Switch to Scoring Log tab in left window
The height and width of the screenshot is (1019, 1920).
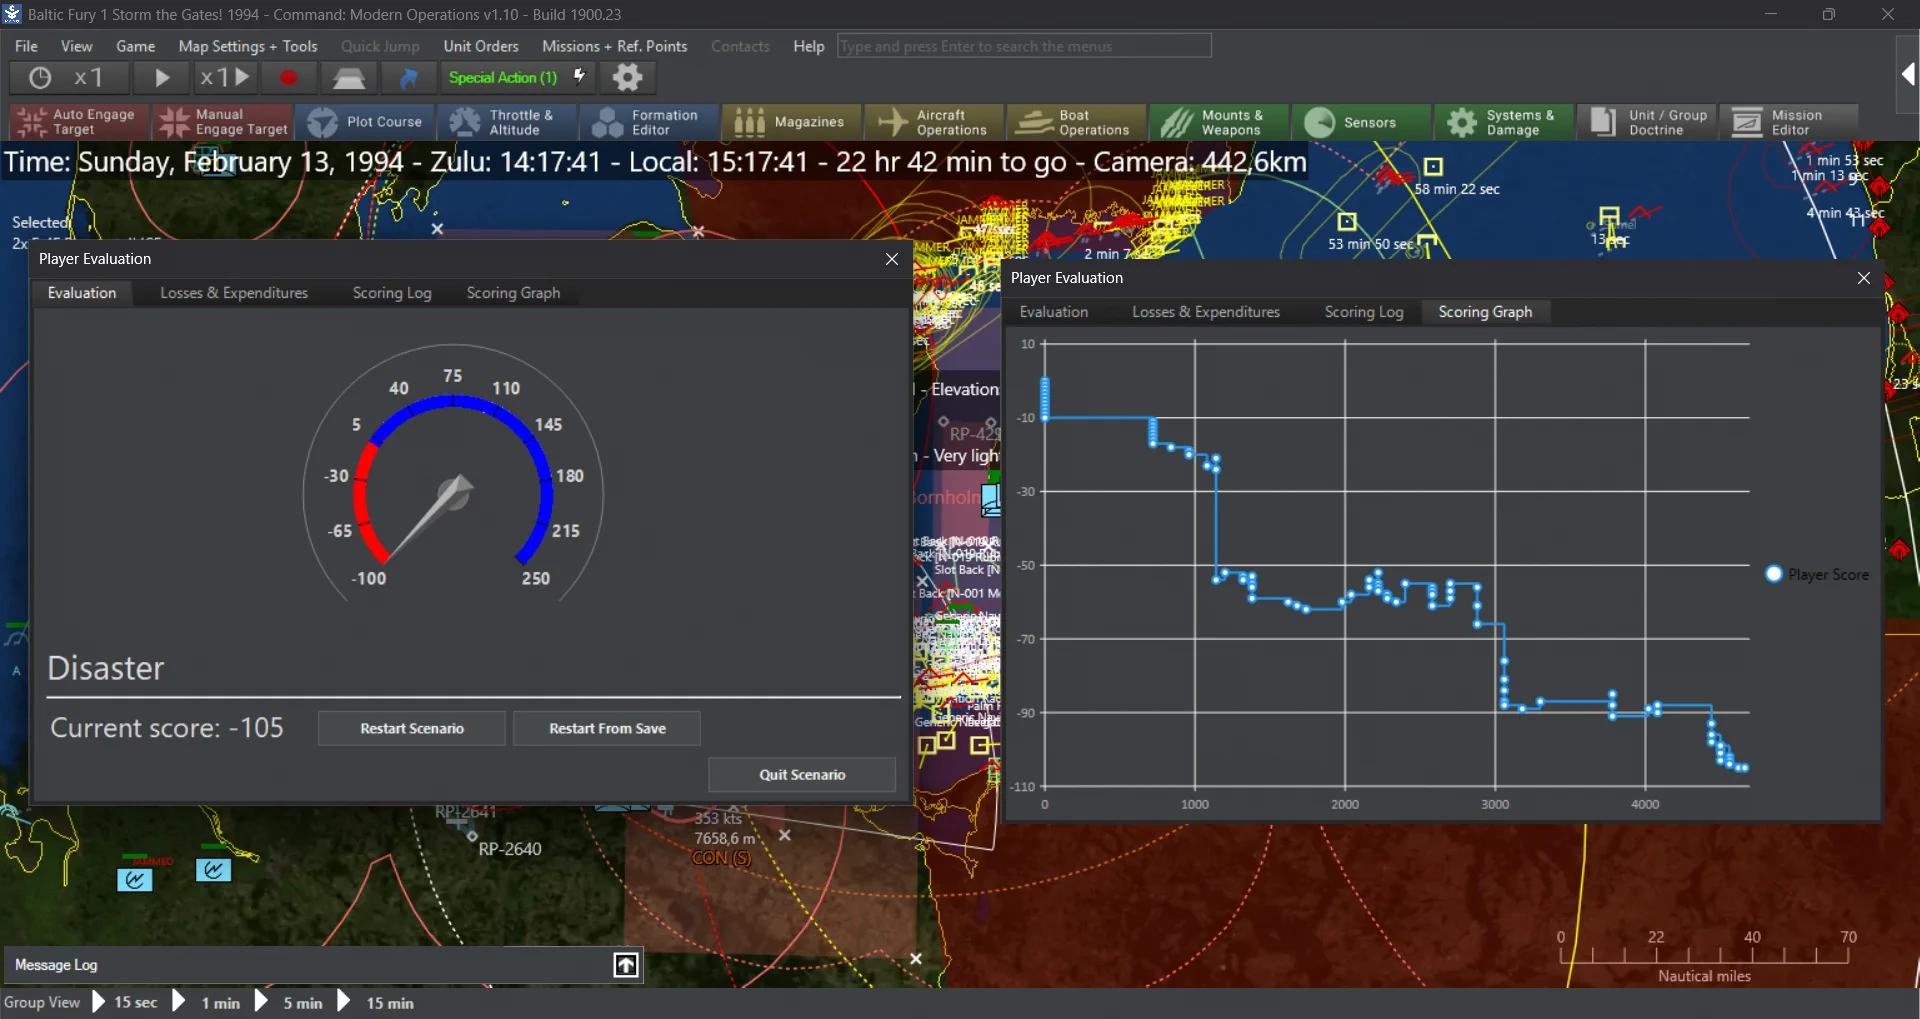click(392, 293)
